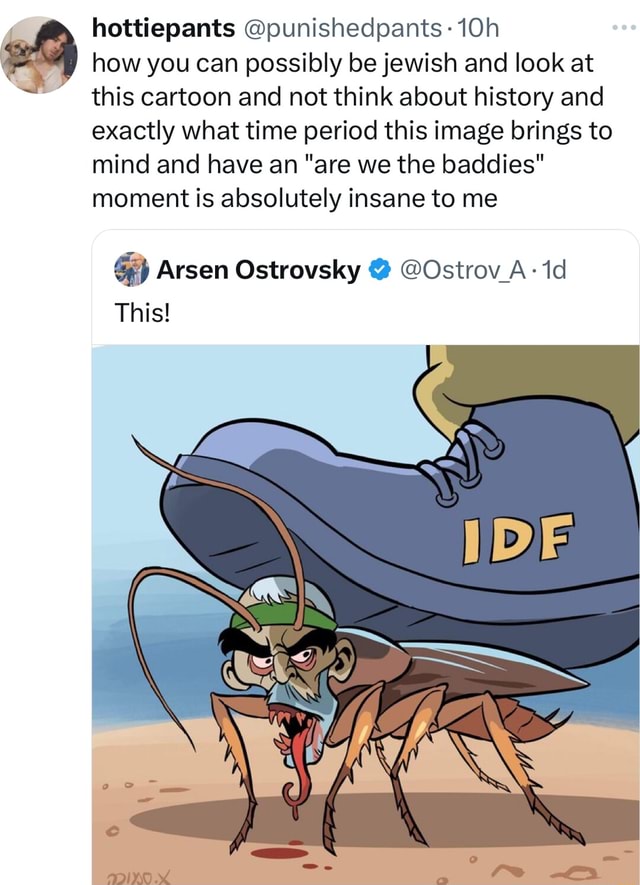Click the IDF label on the boot
640x885 pixels.
pyautogui.click(x=518, y=539)
